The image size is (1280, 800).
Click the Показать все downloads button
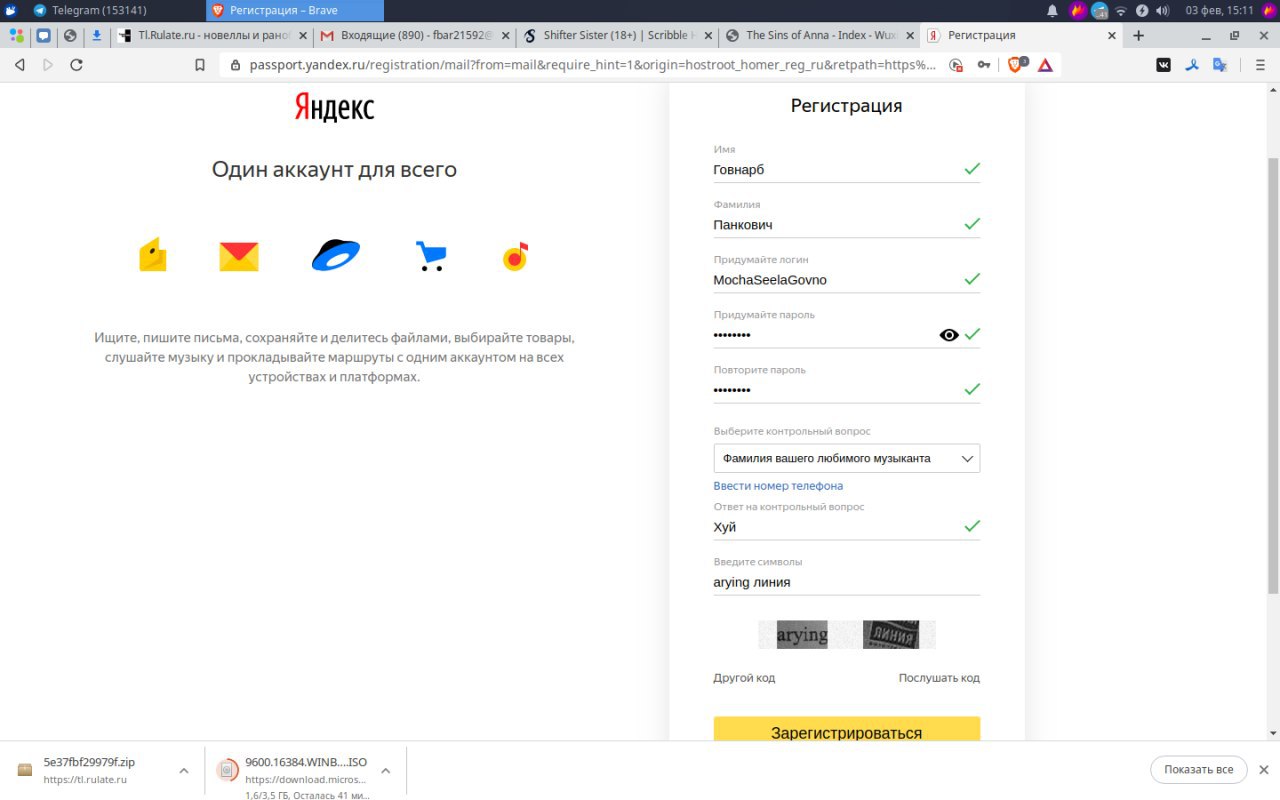pyautogui.click(x=1199, y=769)
